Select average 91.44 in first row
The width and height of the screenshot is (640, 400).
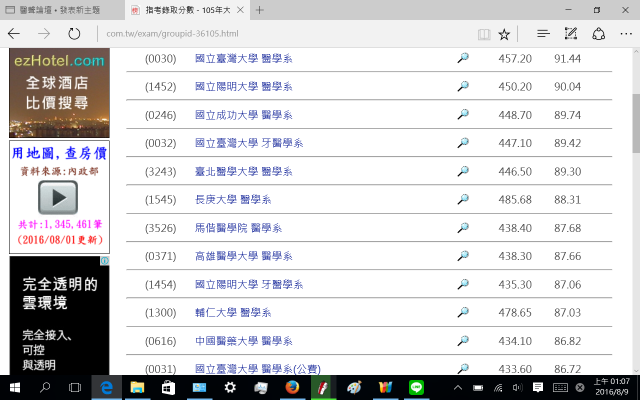point(567,59)
